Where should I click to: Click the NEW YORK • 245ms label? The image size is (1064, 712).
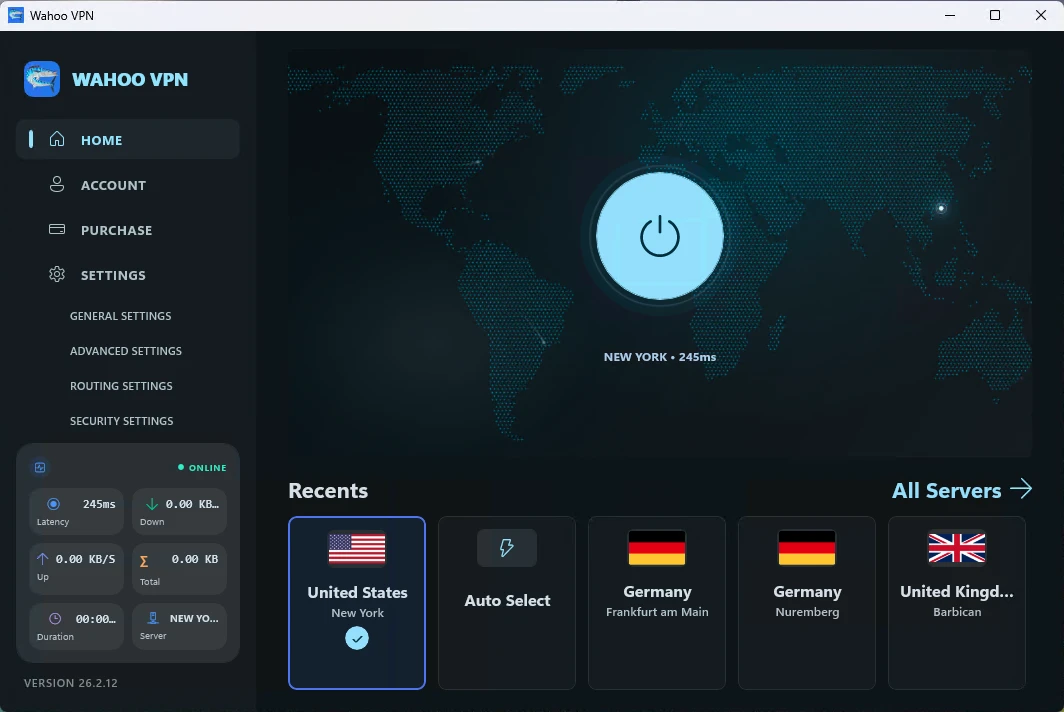pyautogui.click(x=660, y=357)
